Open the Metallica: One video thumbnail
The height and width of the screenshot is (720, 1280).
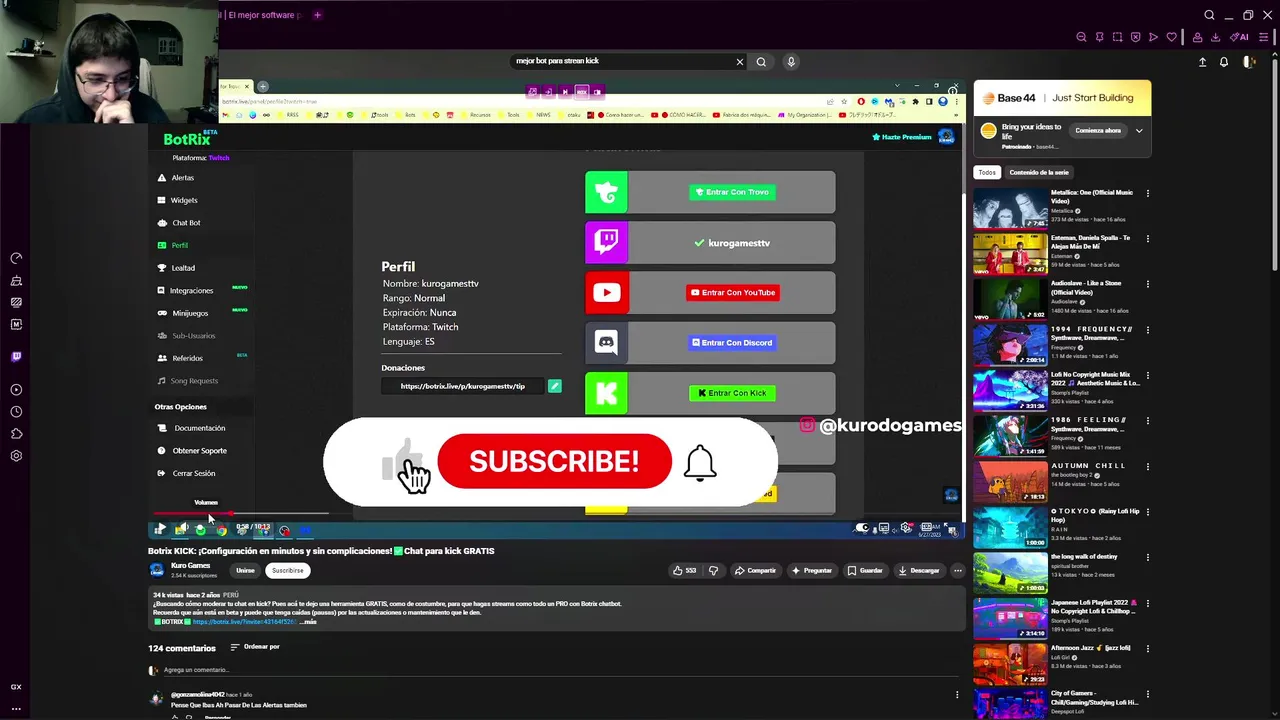point(1010,208)
